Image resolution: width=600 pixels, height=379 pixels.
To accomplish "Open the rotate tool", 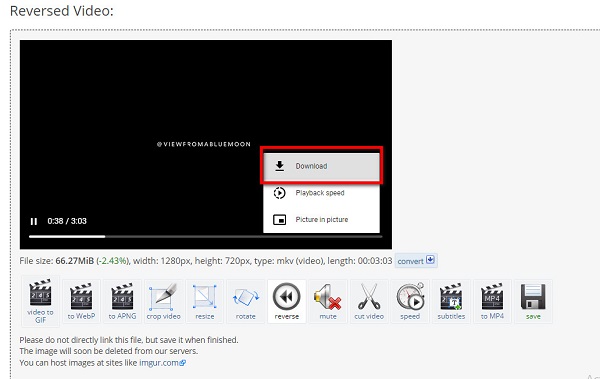I will (x=246, y=301).
